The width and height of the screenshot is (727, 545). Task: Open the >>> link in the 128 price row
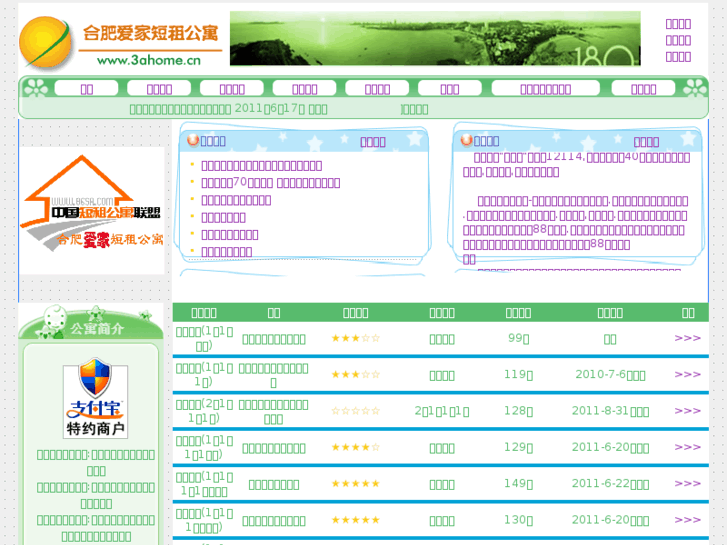pos(688,411)
